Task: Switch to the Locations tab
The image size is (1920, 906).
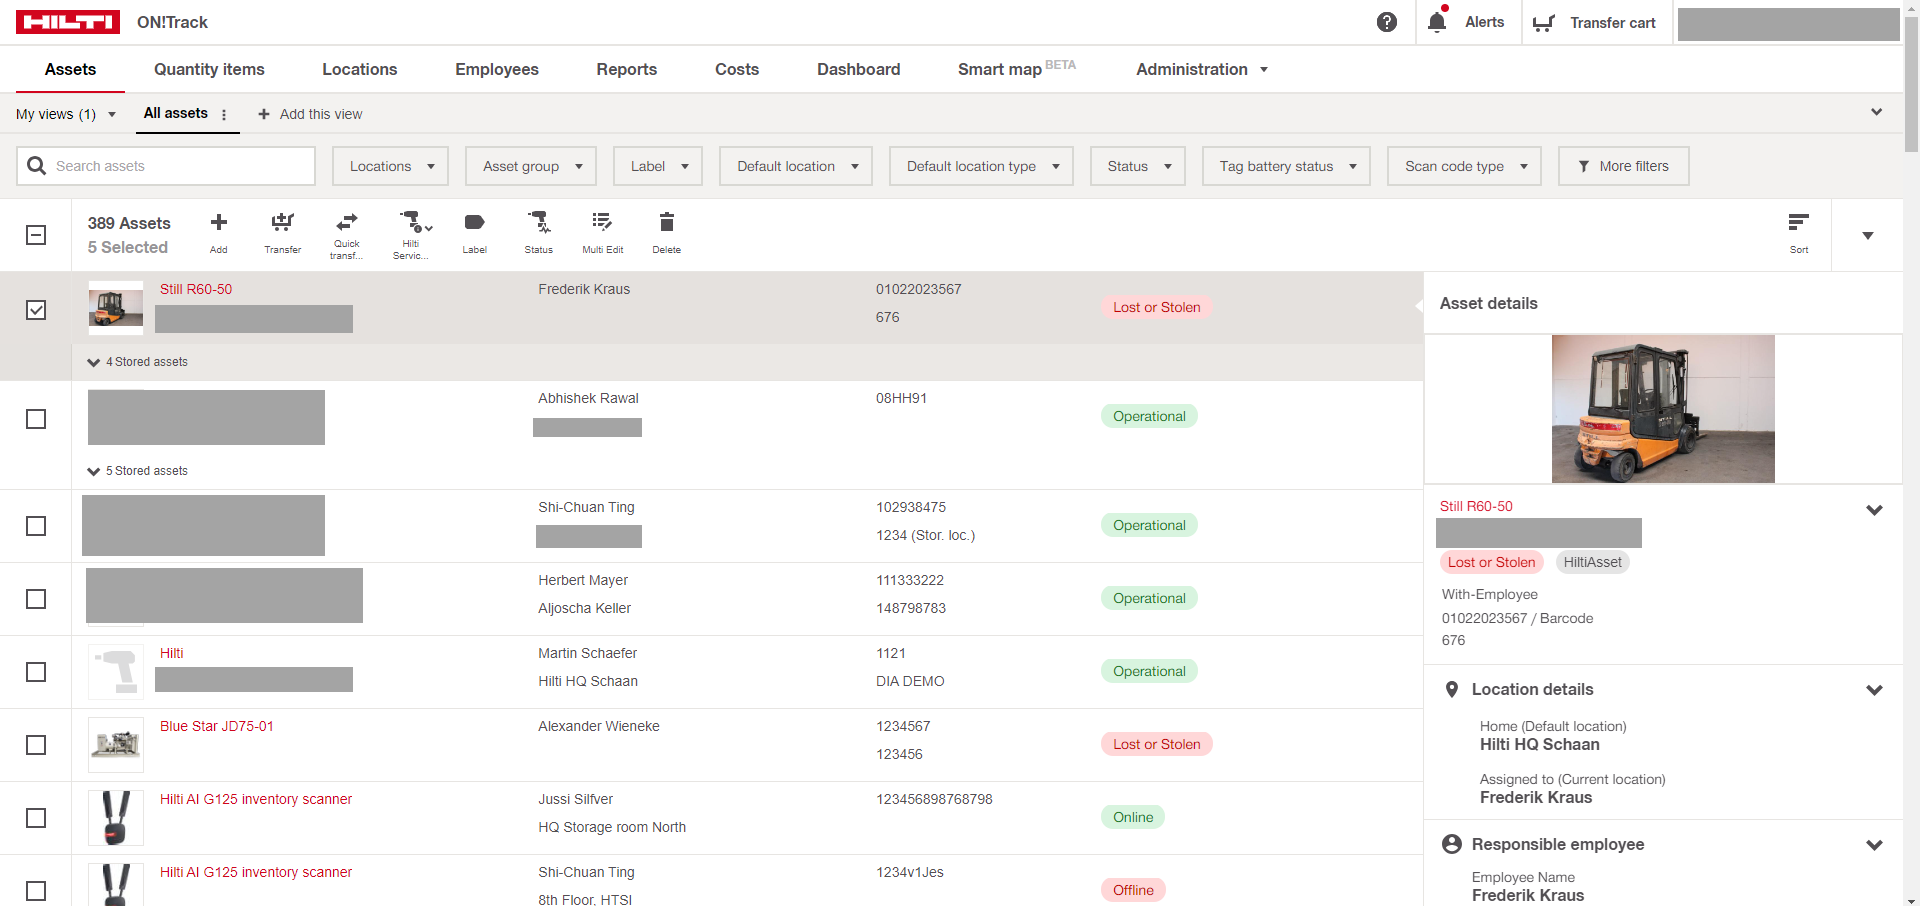Action: point(360,69)
